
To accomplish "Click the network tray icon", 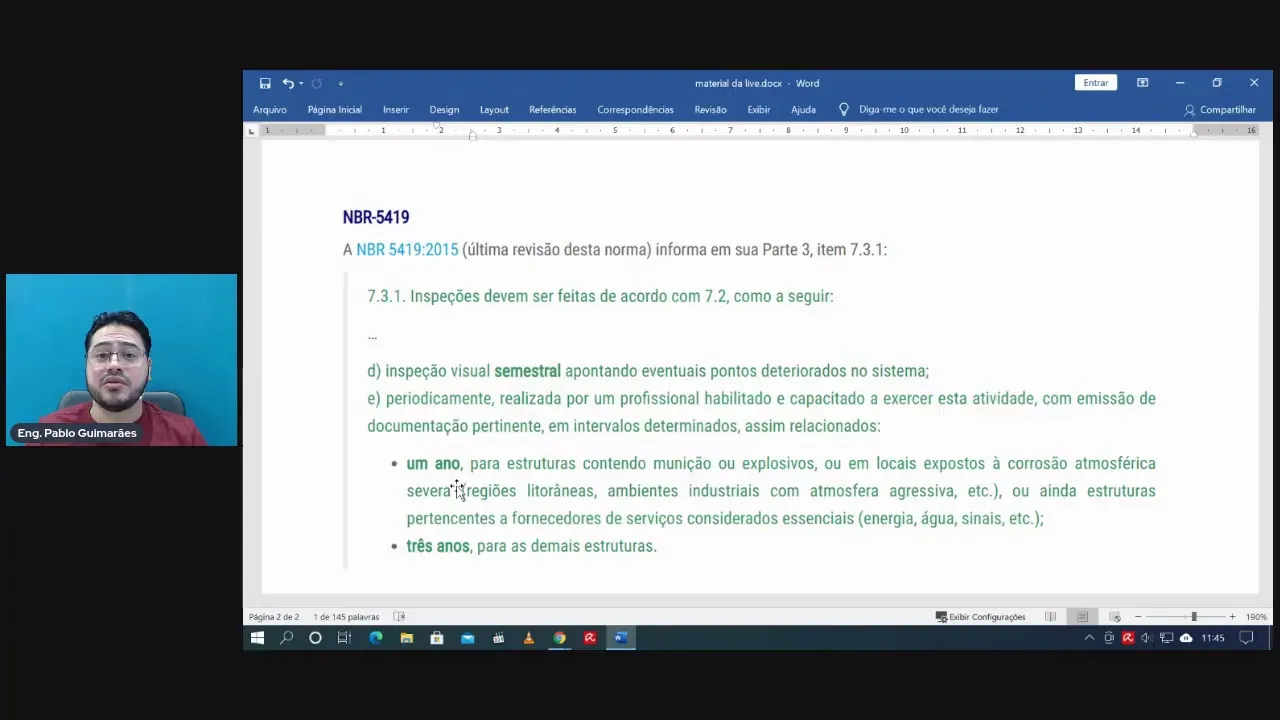I will 1166,638.
